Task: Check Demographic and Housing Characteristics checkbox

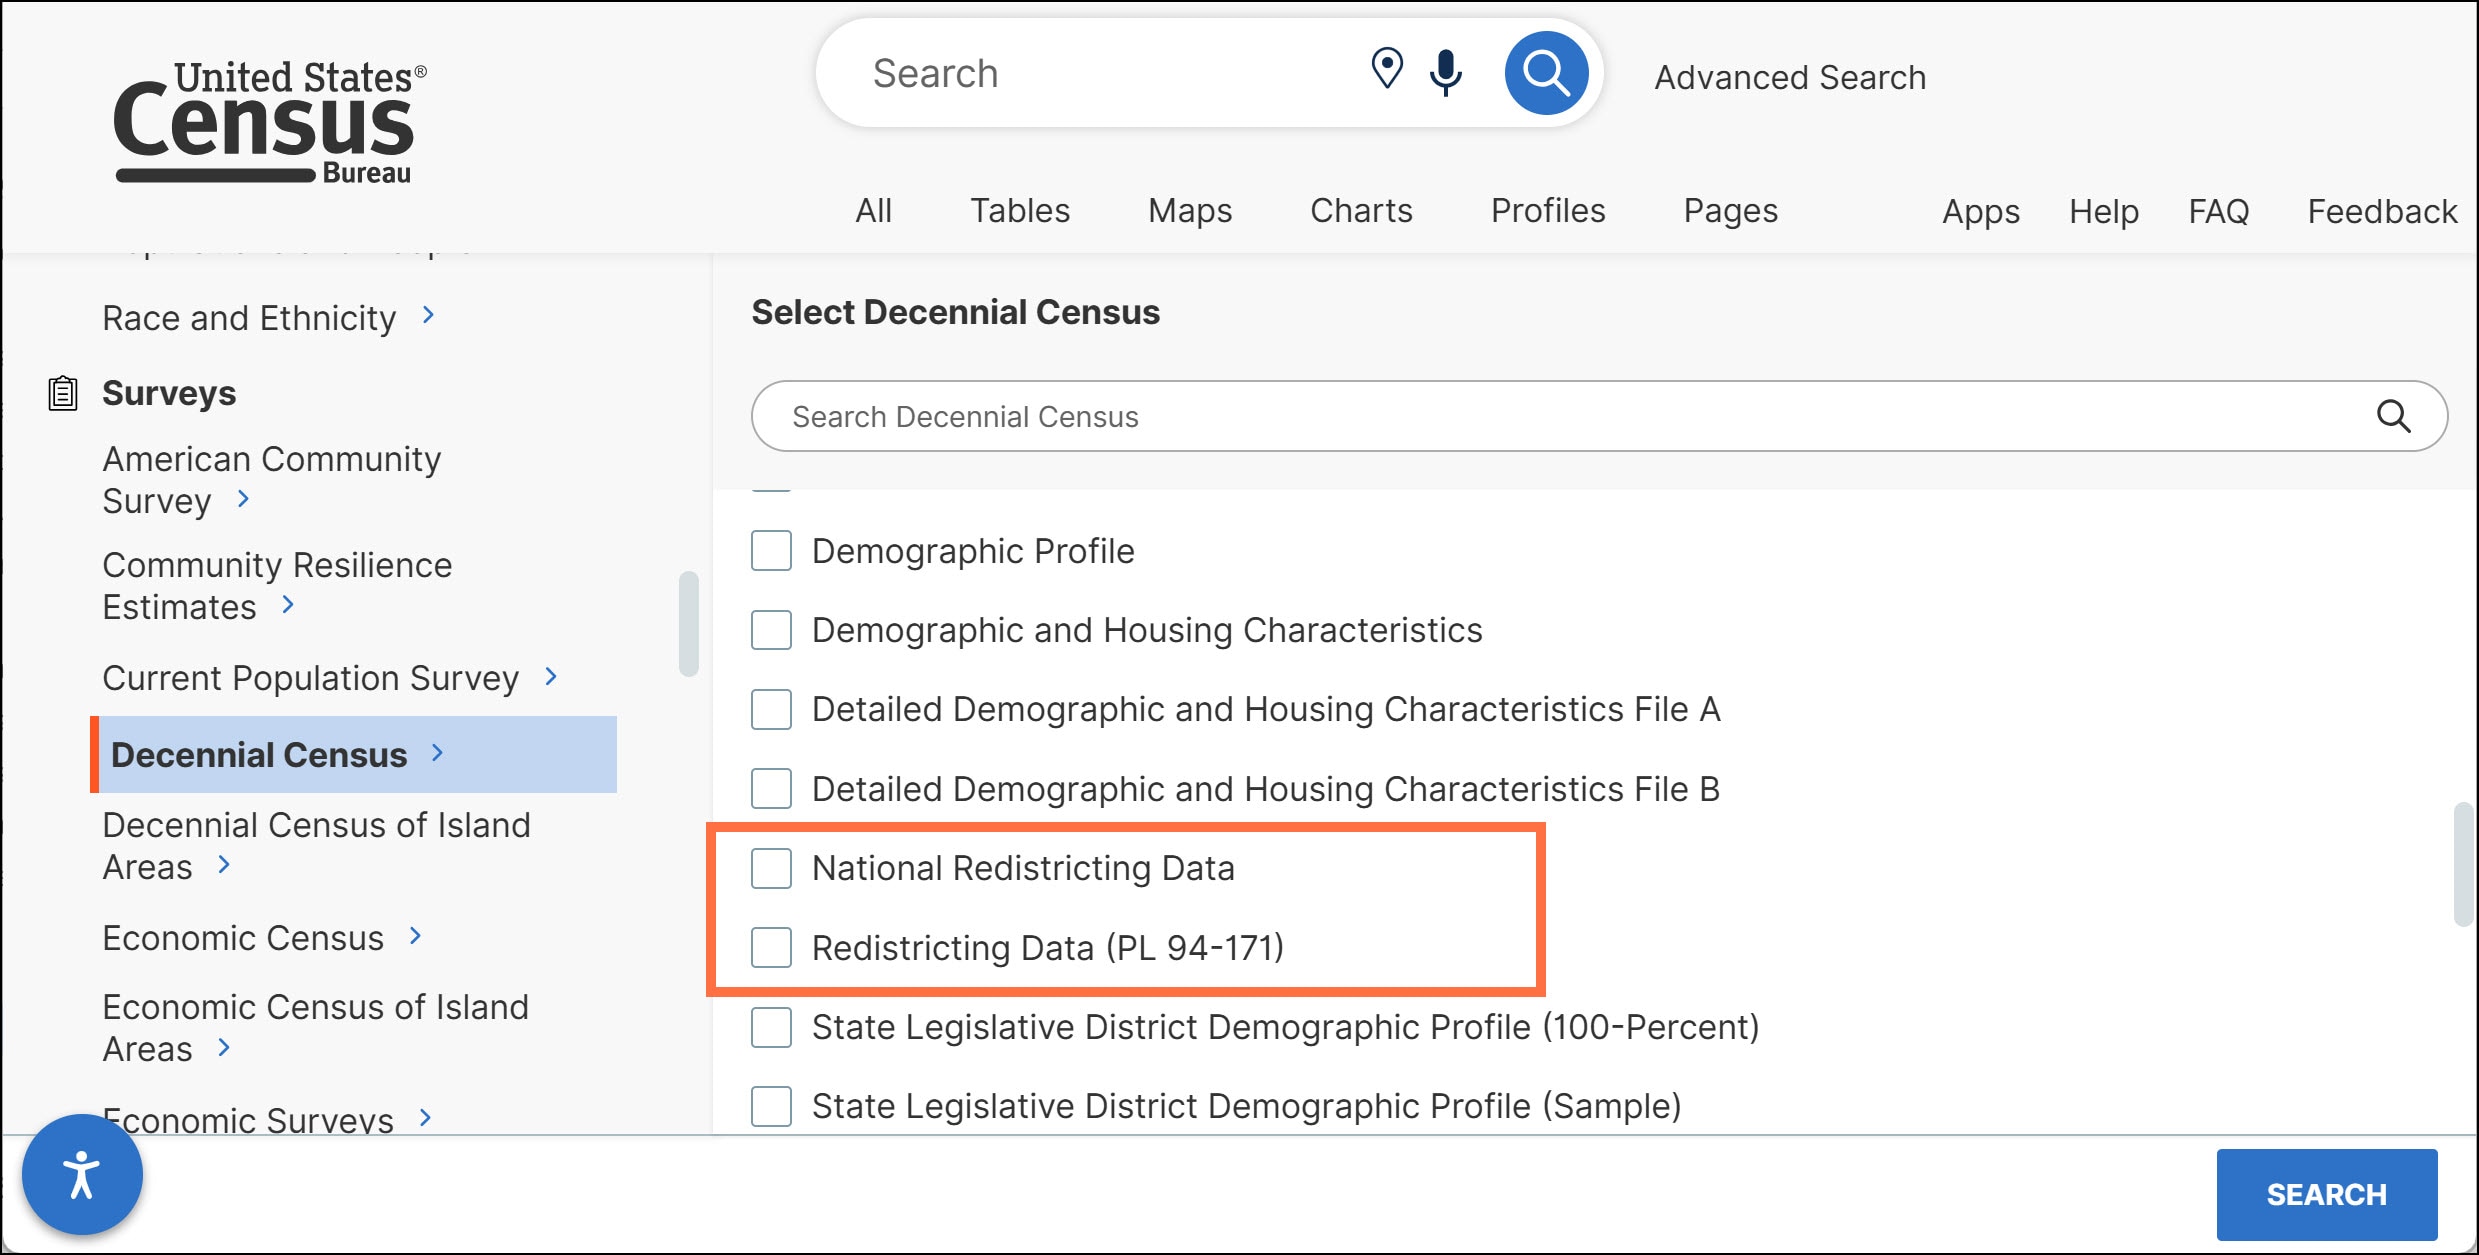Action: pyautogui.click(x=771, y=630)
